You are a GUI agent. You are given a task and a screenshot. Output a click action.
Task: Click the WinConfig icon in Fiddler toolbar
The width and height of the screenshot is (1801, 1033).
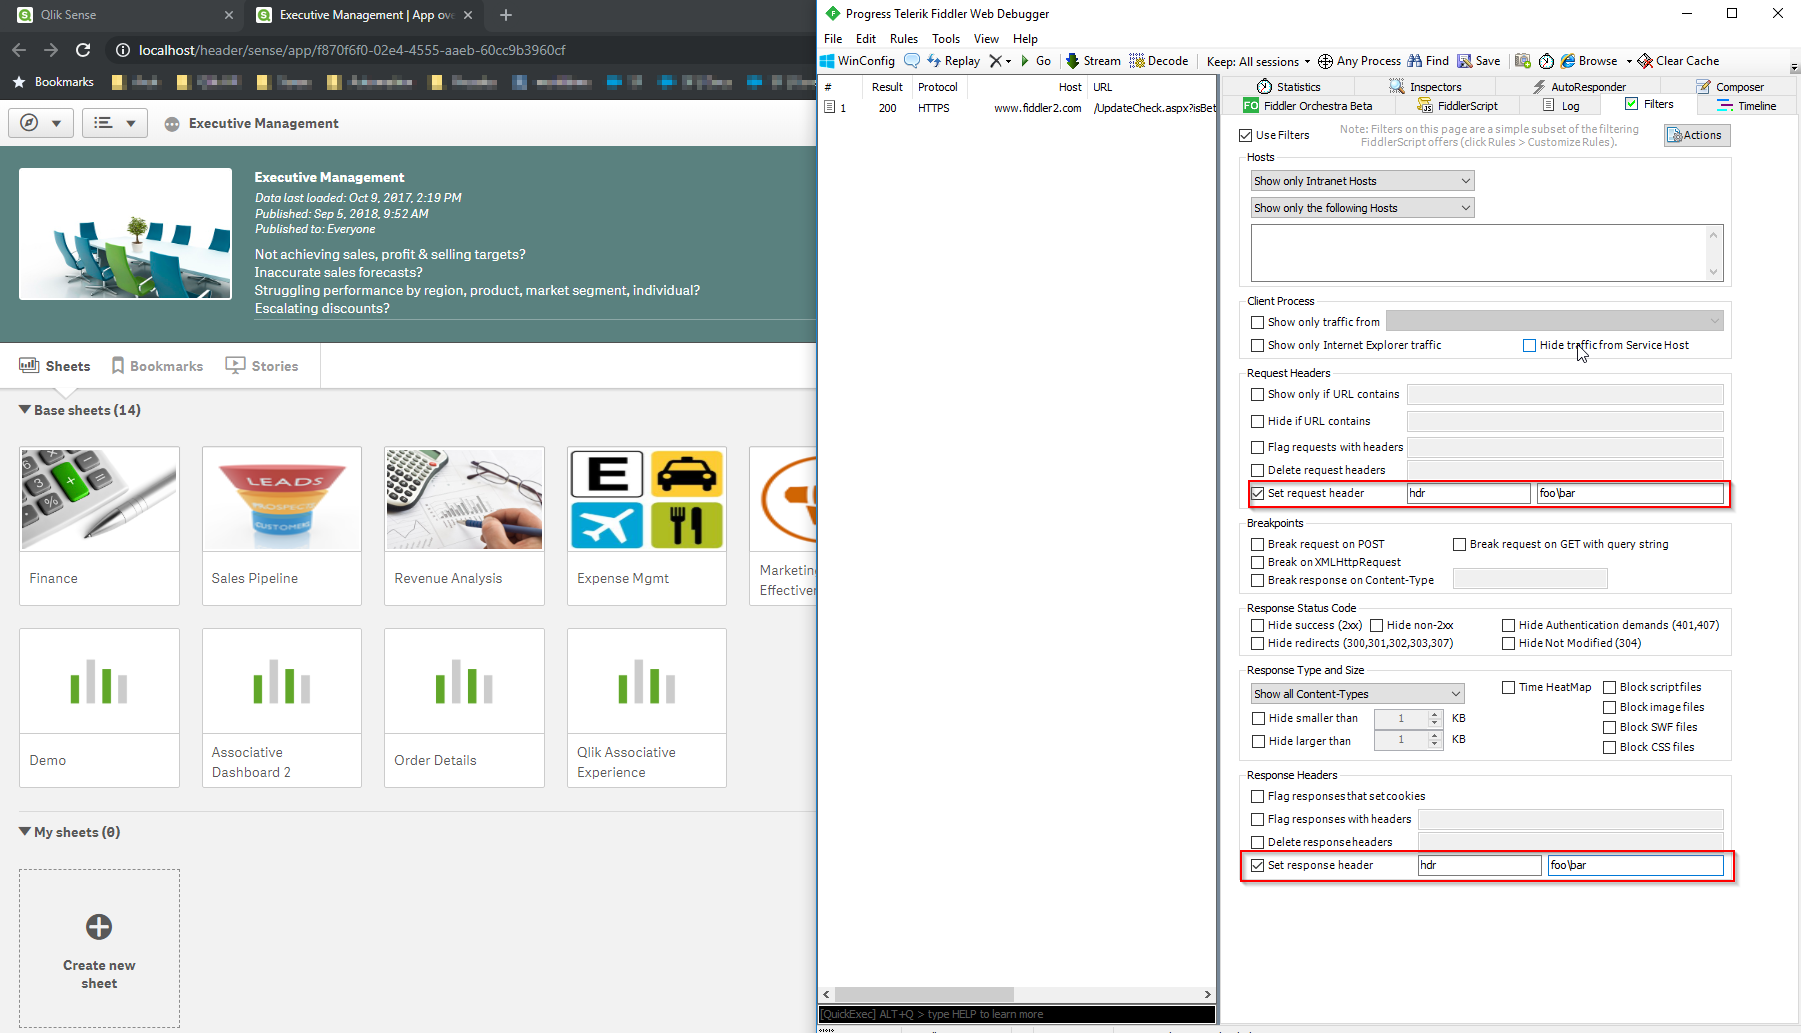pyautogui.click(x=828, y=61)
